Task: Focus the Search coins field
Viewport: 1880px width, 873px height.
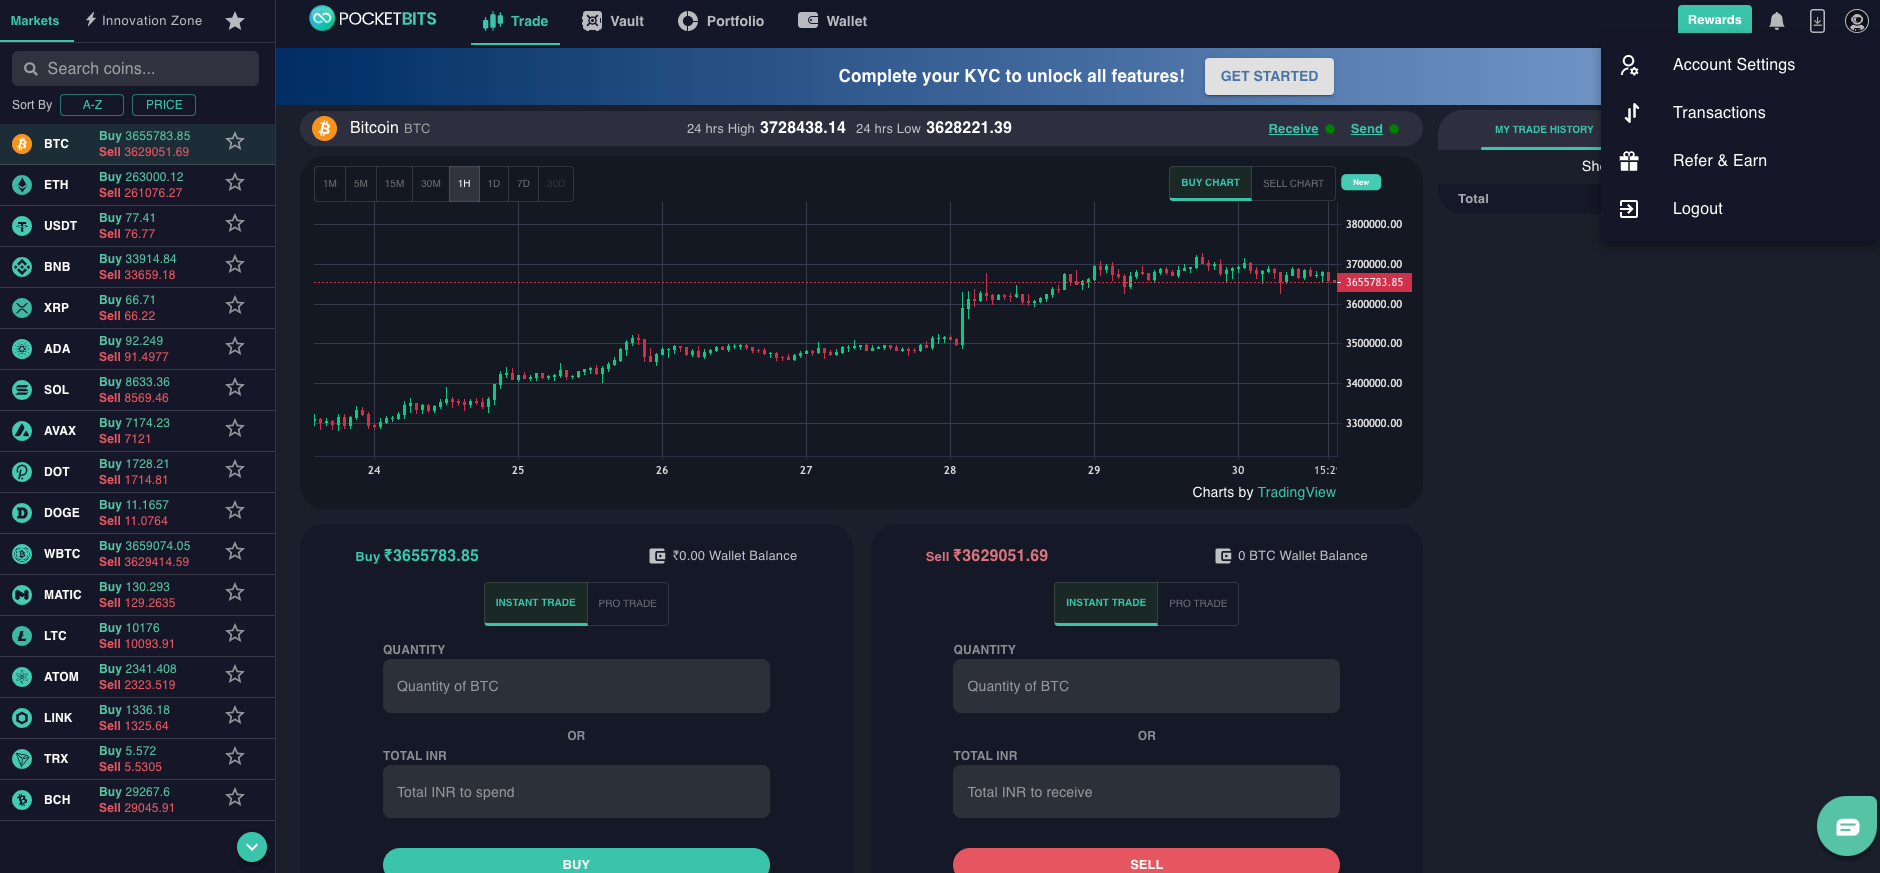Action: click(135, 69)
